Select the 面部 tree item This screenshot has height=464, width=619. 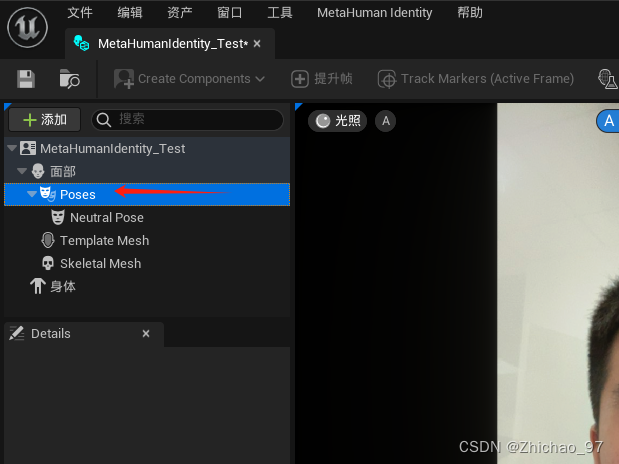[x=147, y=171]
